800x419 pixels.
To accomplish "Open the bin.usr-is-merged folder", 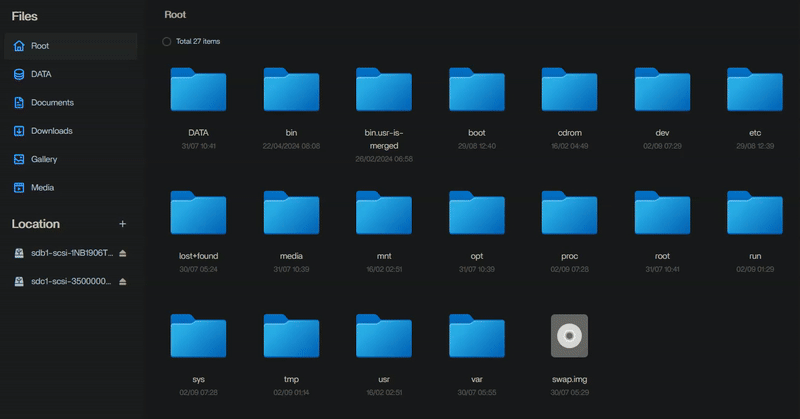I will 384,90.
